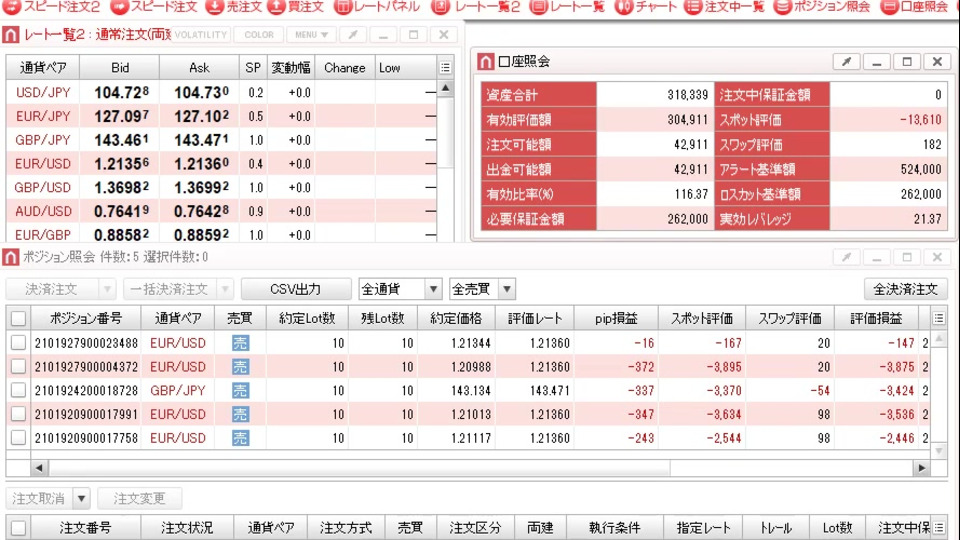The height and width of the screenshot is (540, 960).
Task: Click the 買注文 toolbar item
Action: [296, 7]
